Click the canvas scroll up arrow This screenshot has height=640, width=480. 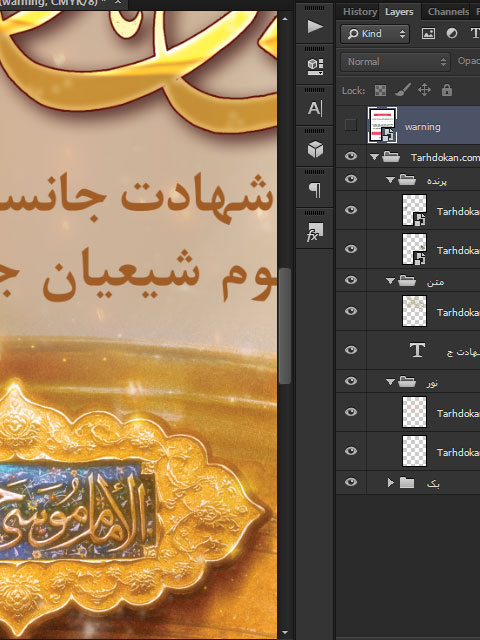285,19
